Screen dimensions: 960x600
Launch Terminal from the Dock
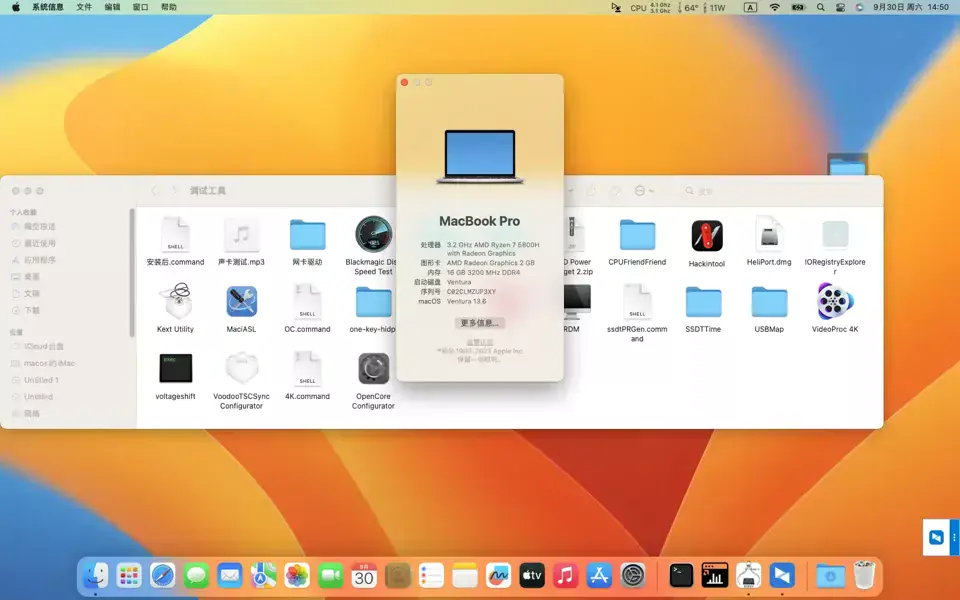681,576
